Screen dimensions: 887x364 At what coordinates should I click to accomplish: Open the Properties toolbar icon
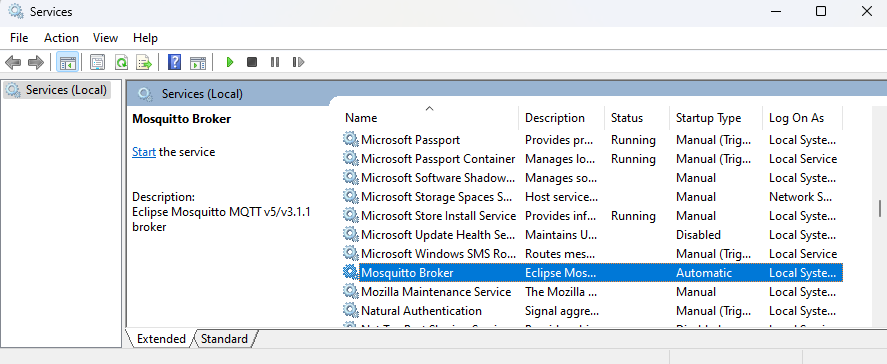[98, 62]
